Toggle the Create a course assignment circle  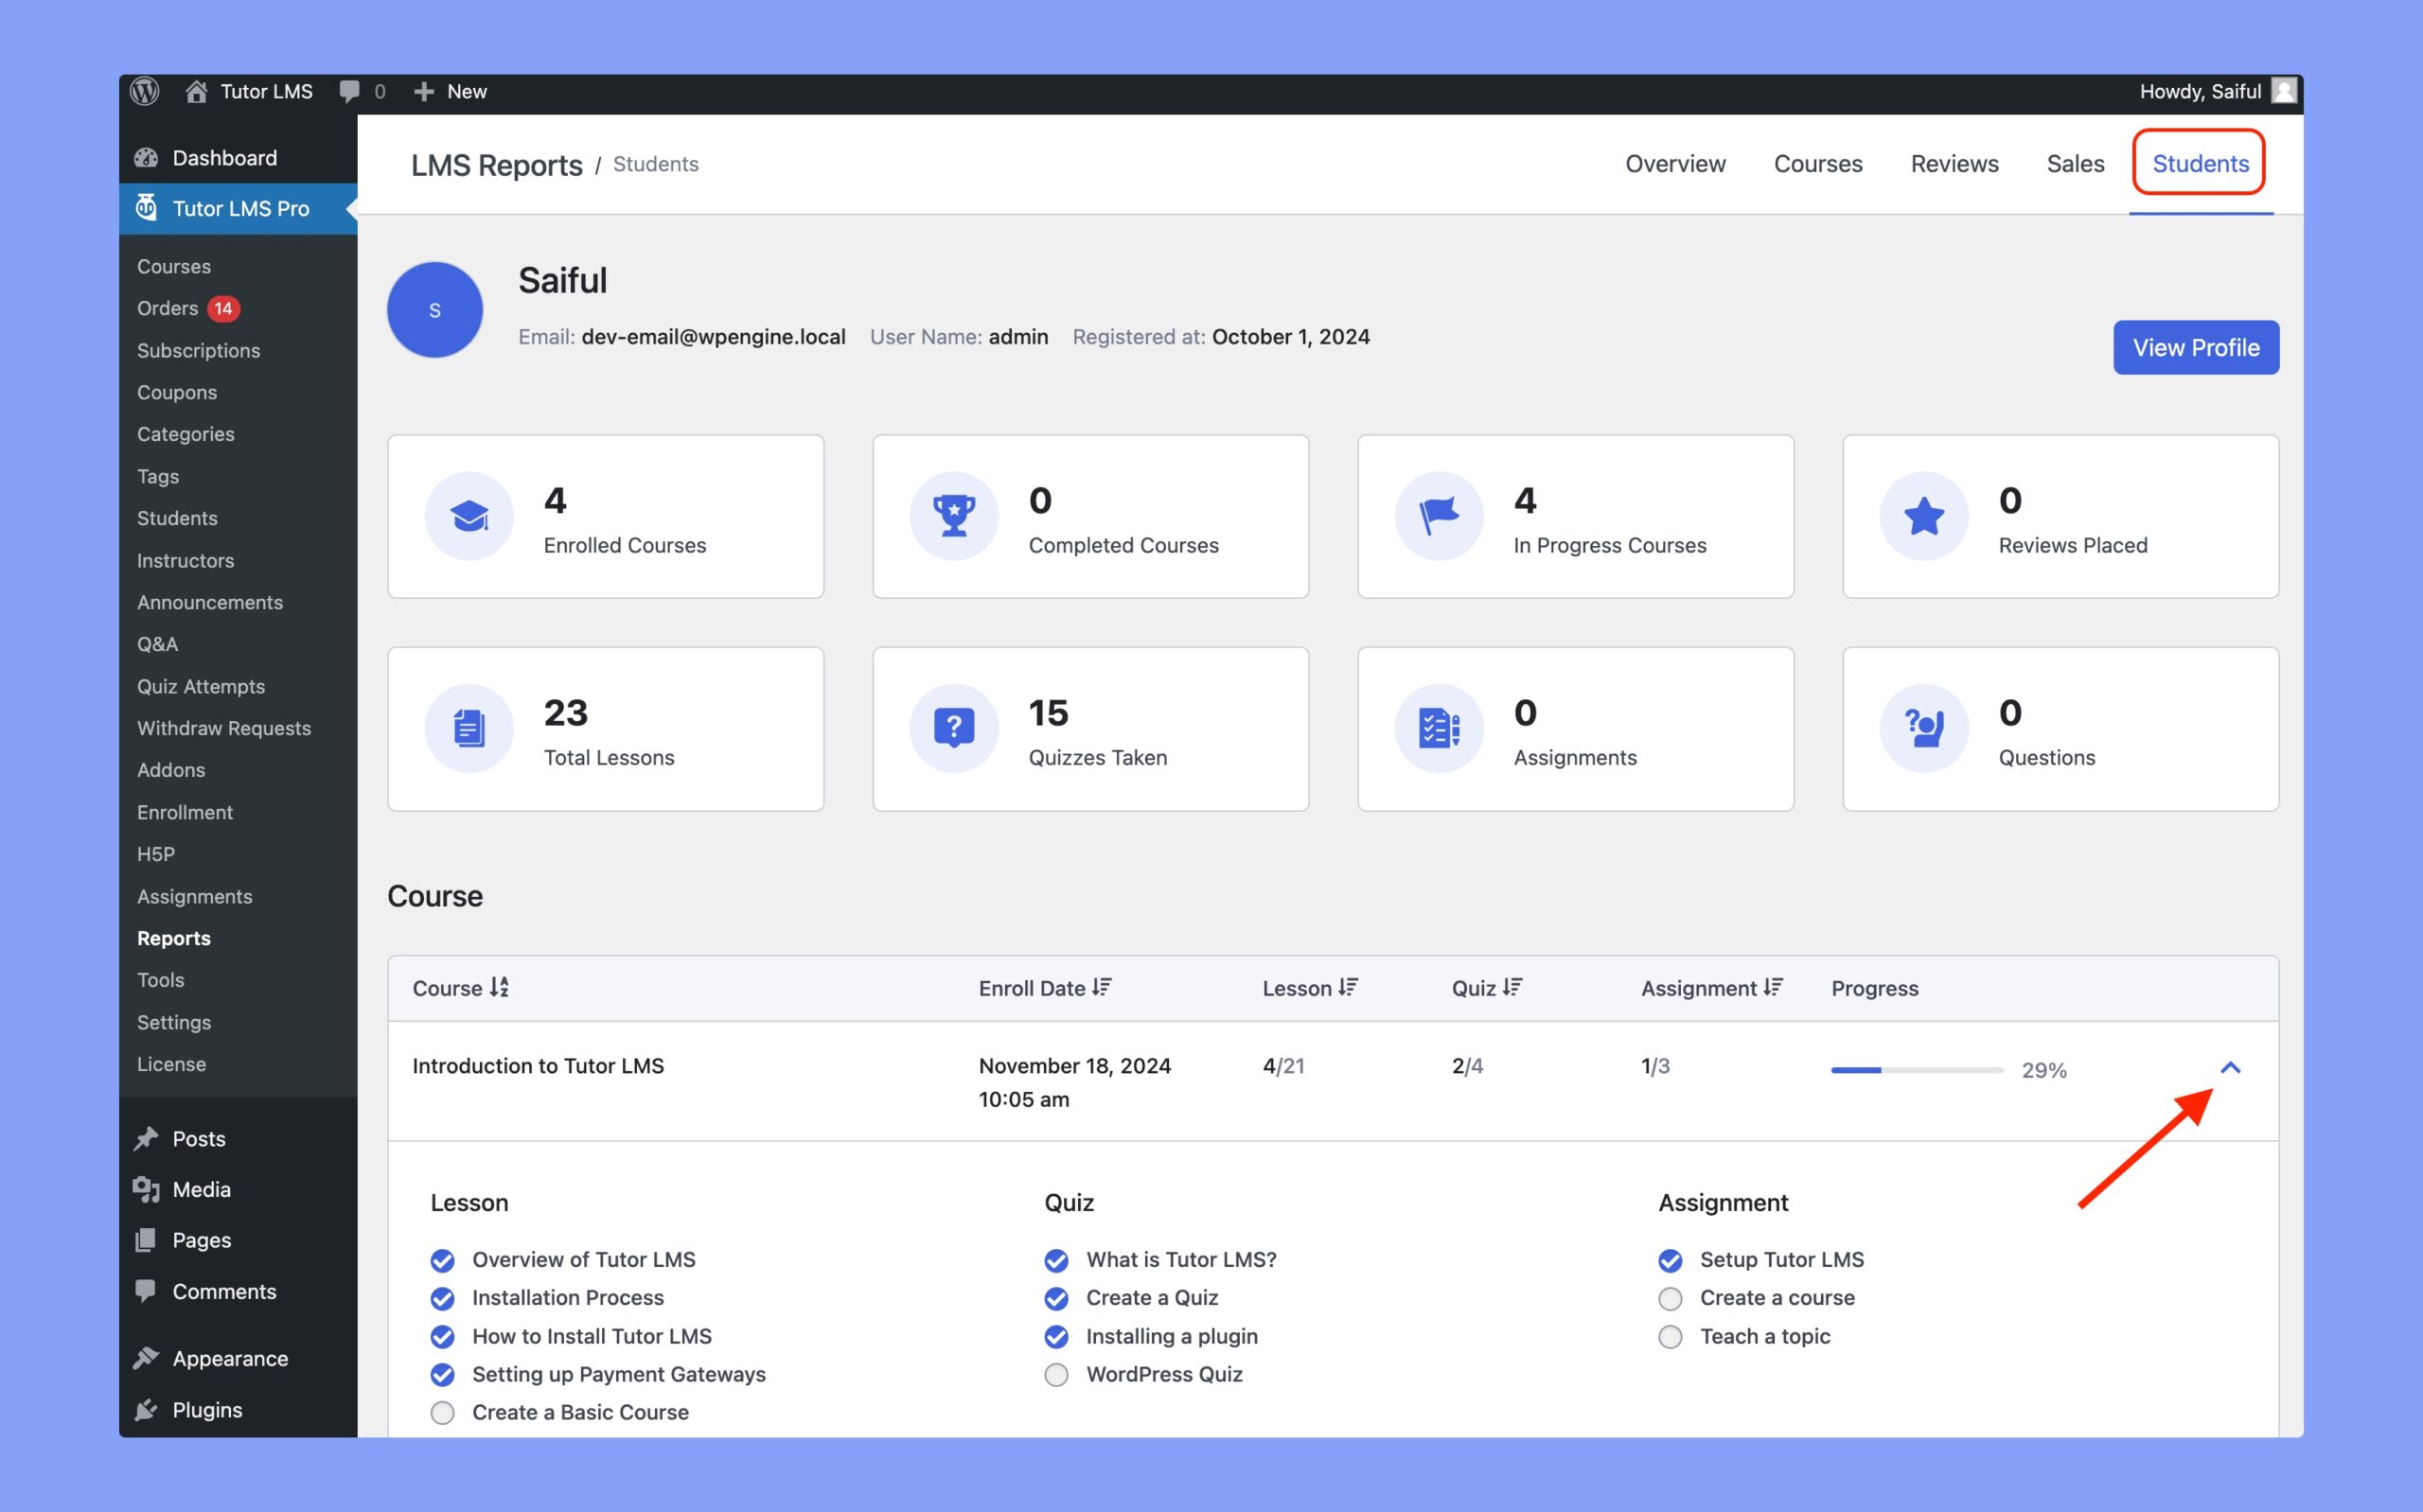(1670, 1298)
